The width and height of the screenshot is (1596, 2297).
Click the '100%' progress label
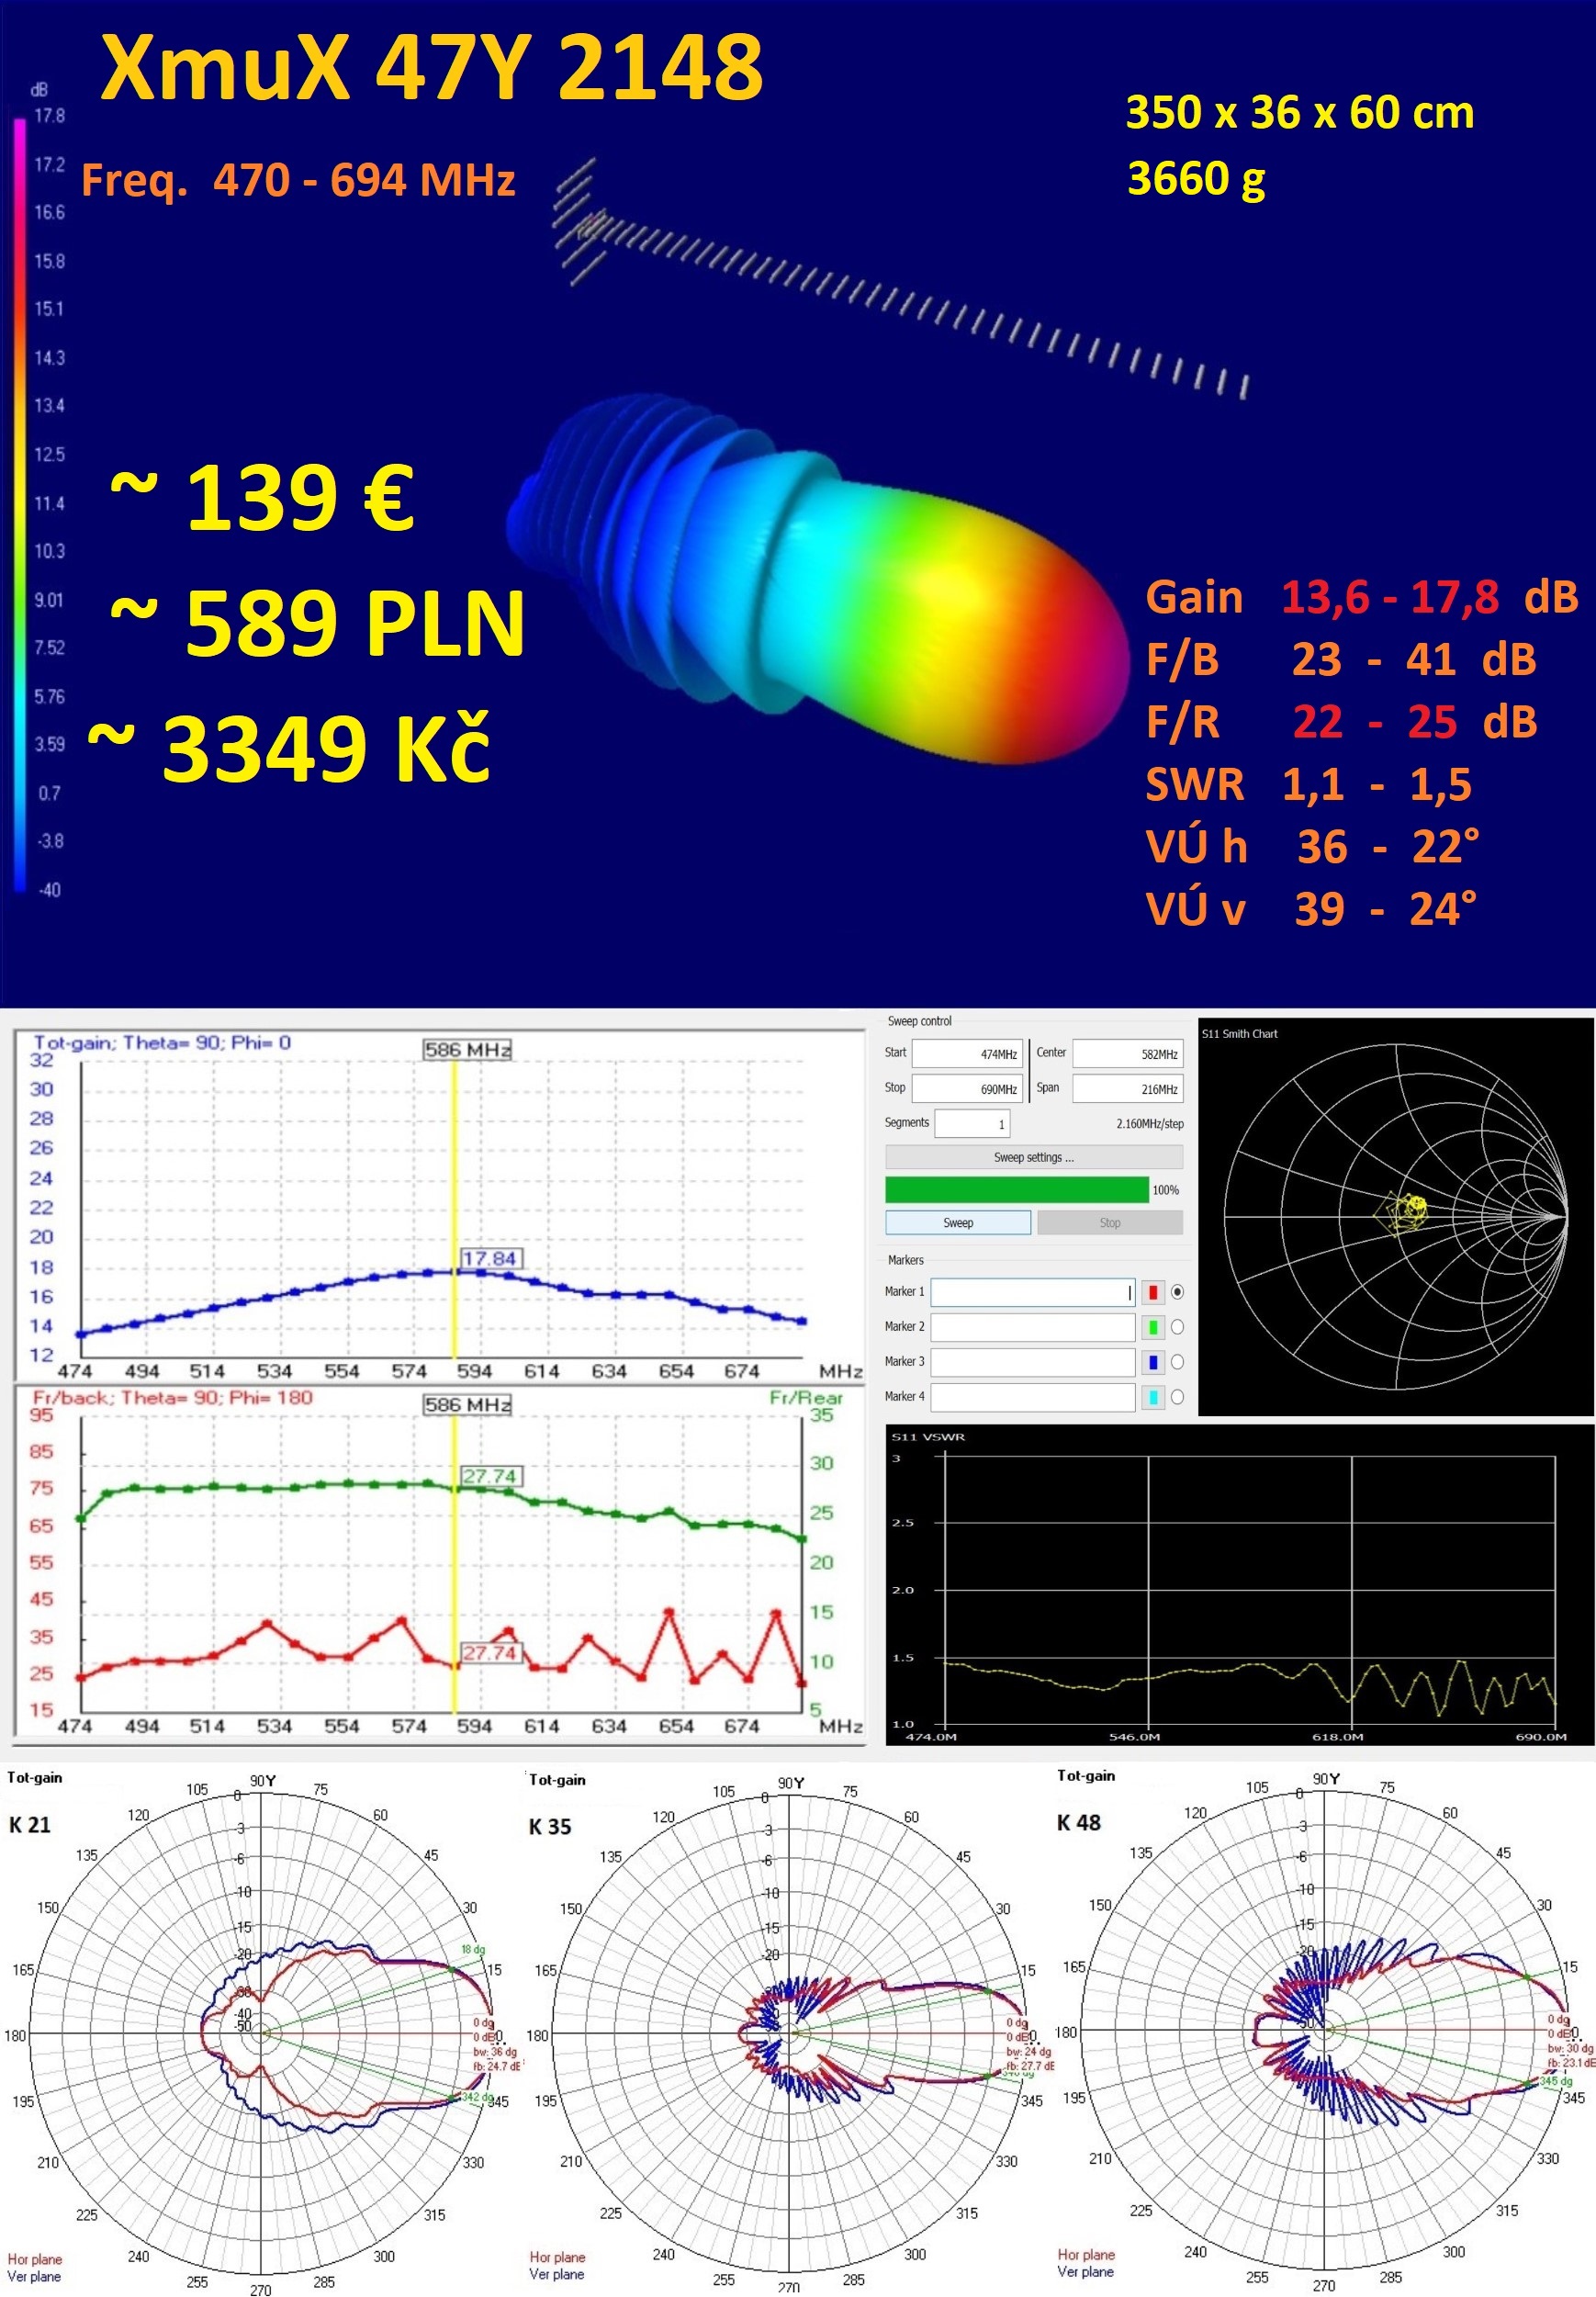[1166, 1190]
